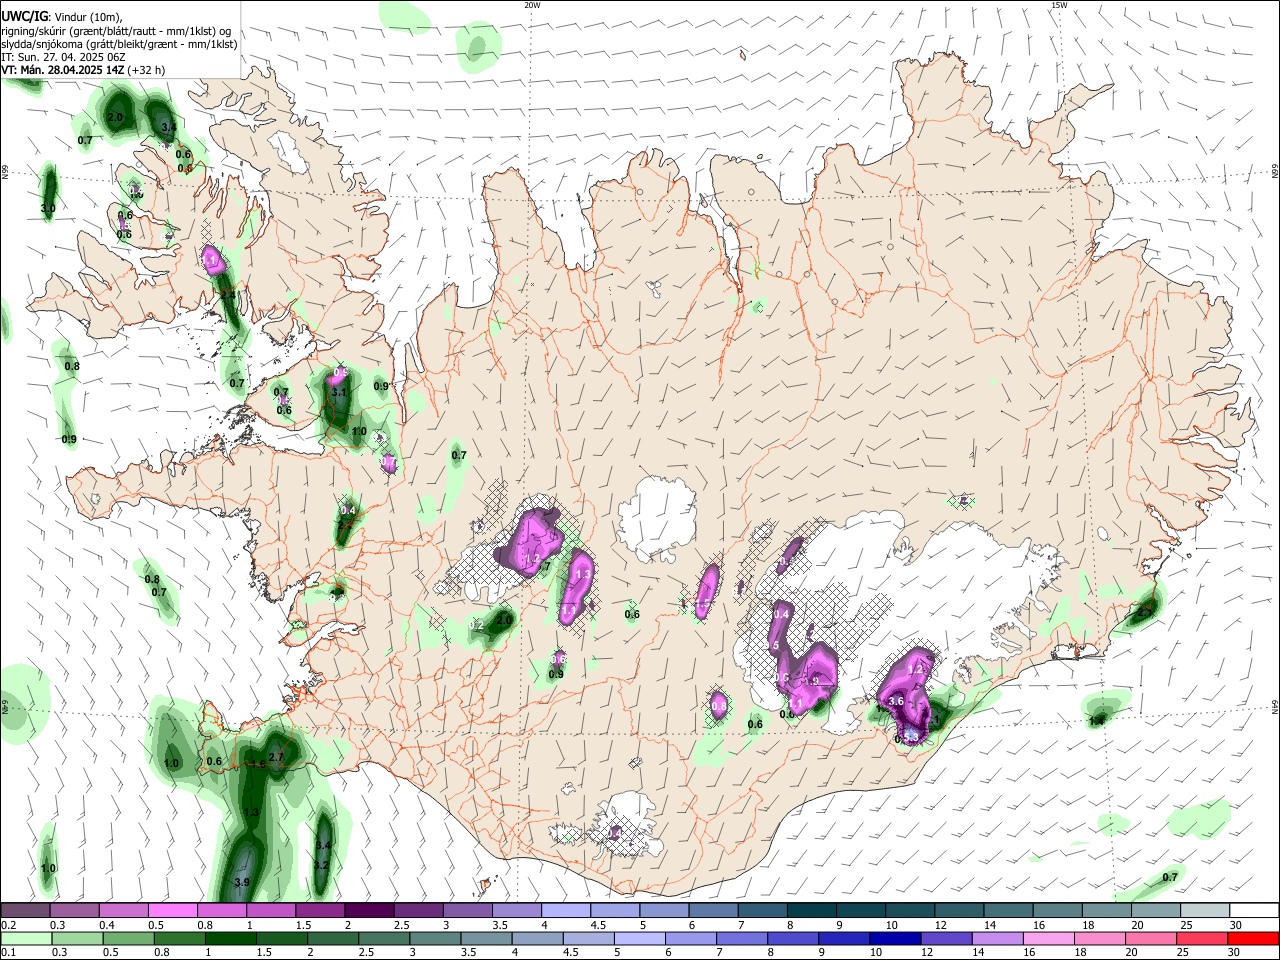Viewport: 1280px width, 960px height.
Task: Click the bright red 30 swatch in rain legend
Action: tap(1254, 938)
